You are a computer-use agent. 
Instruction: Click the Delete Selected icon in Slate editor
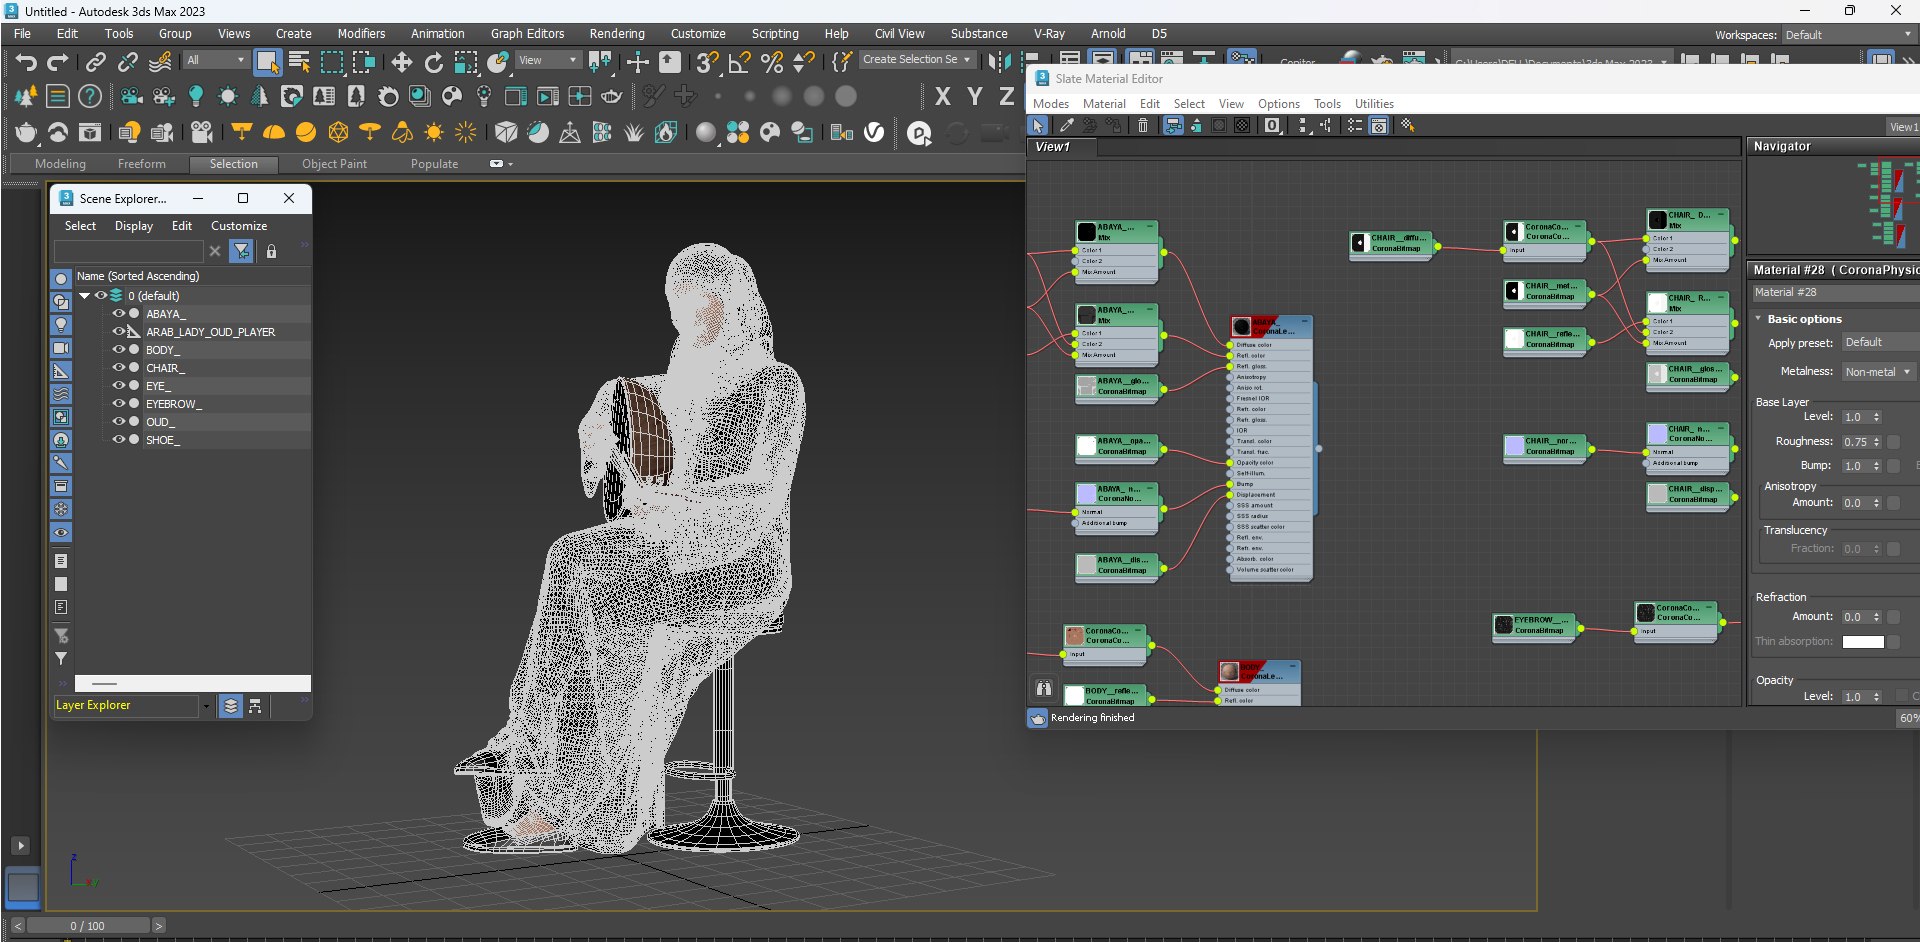(x=1143, y=125)
